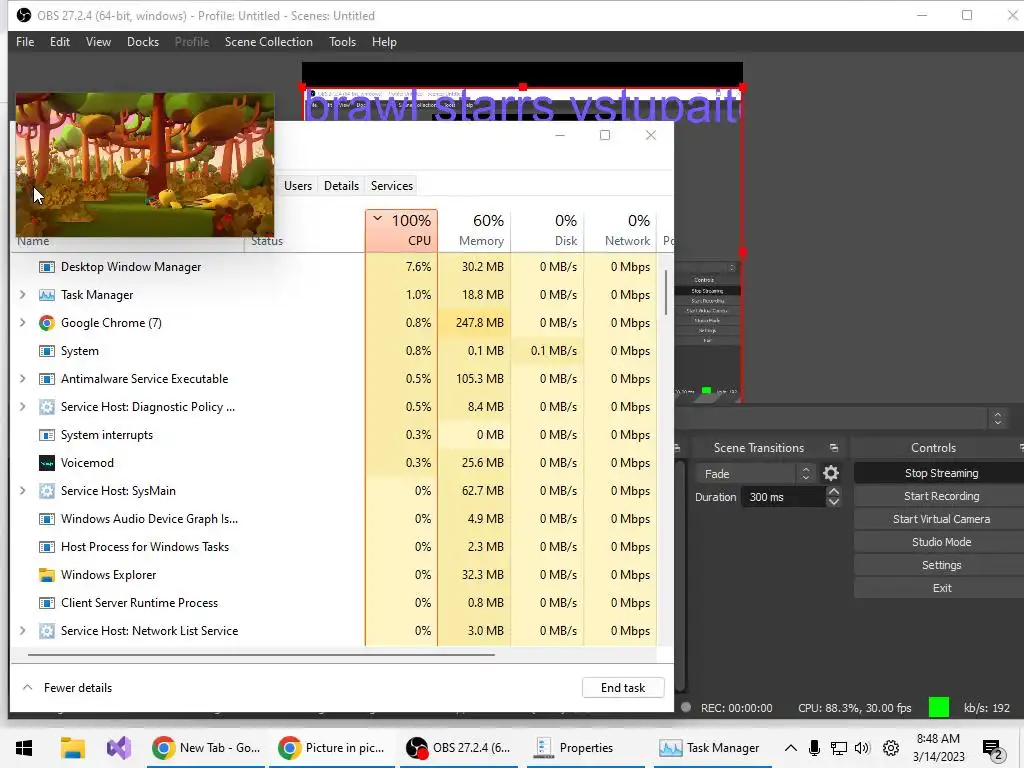Click System interrupts process icon
This screenshot has height=768, width=1024.
pos(46,435)
